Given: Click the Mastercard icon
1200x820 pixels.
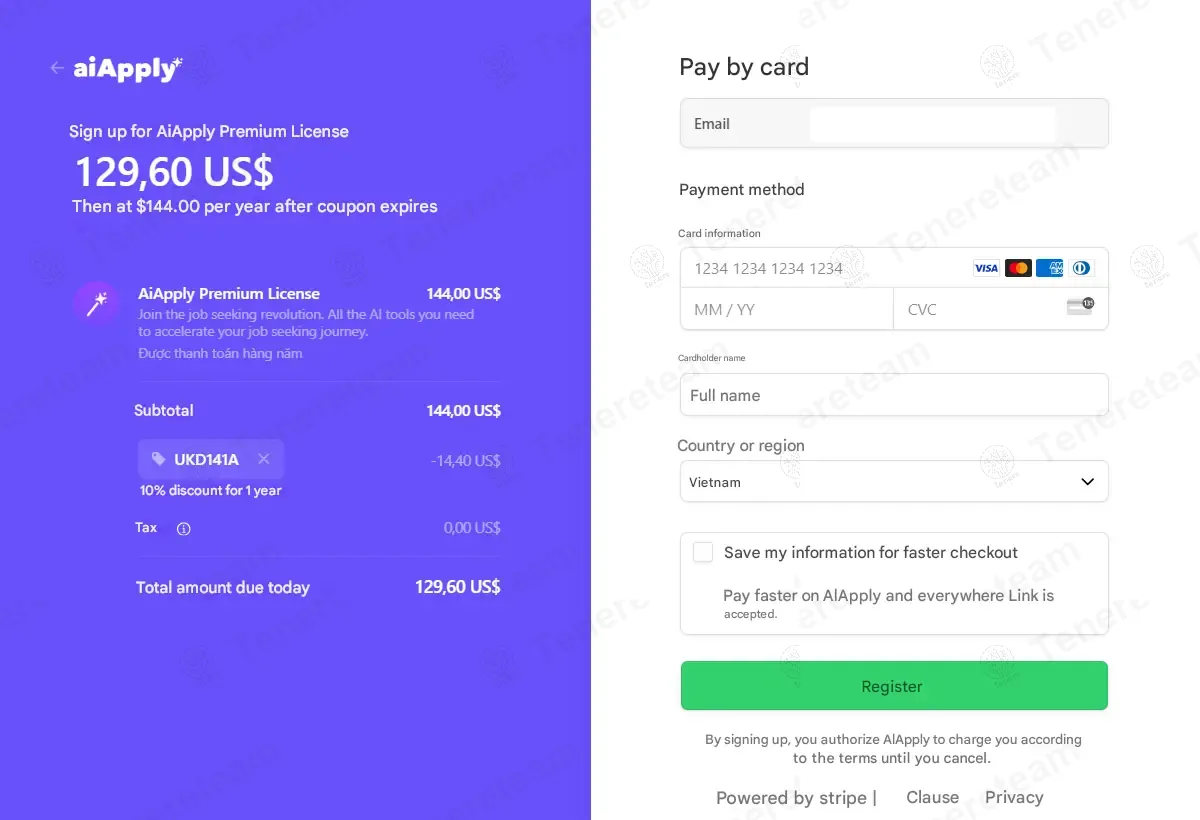Looking at the screenshot, I should 1018,268.
